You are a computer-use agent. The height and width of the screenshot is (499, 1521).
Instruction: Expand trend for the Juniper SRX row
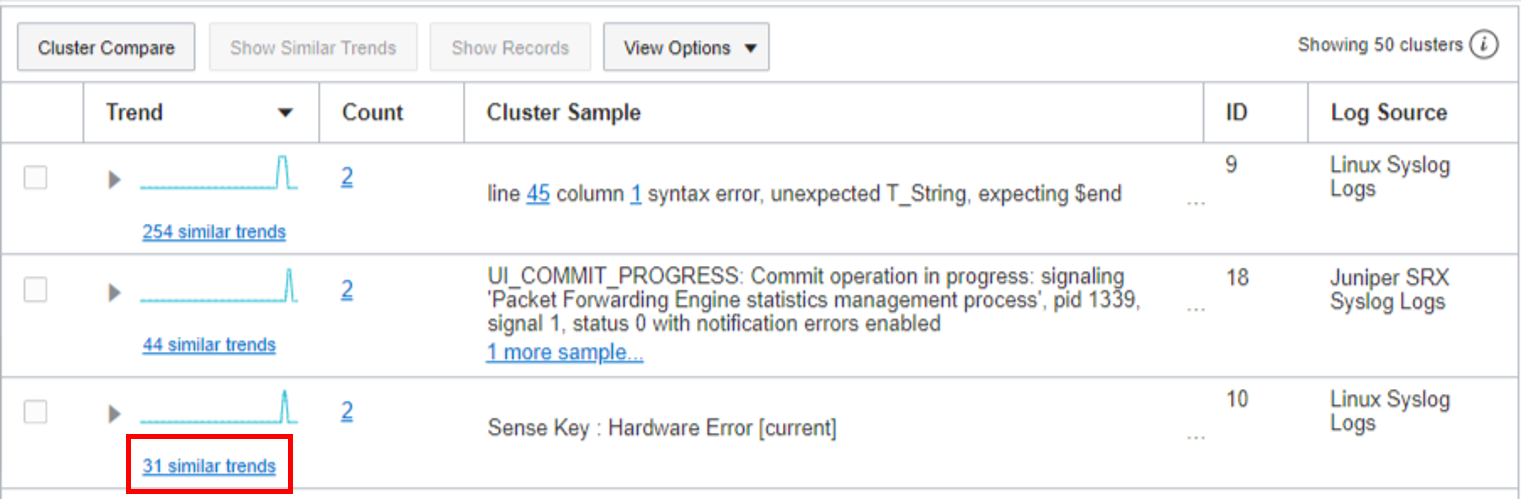pos(115,292)
